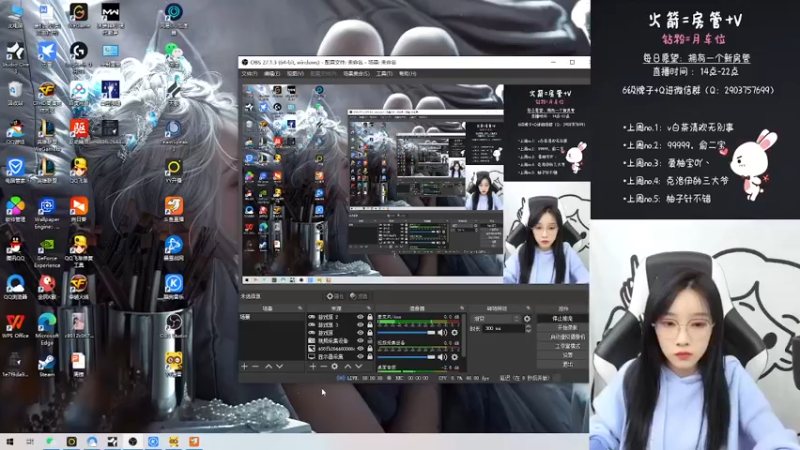Toggle lock on 视频采集设备 source
Image resolution: width=800 pixels, height=450 pixels.
click(x=370, y=341)
